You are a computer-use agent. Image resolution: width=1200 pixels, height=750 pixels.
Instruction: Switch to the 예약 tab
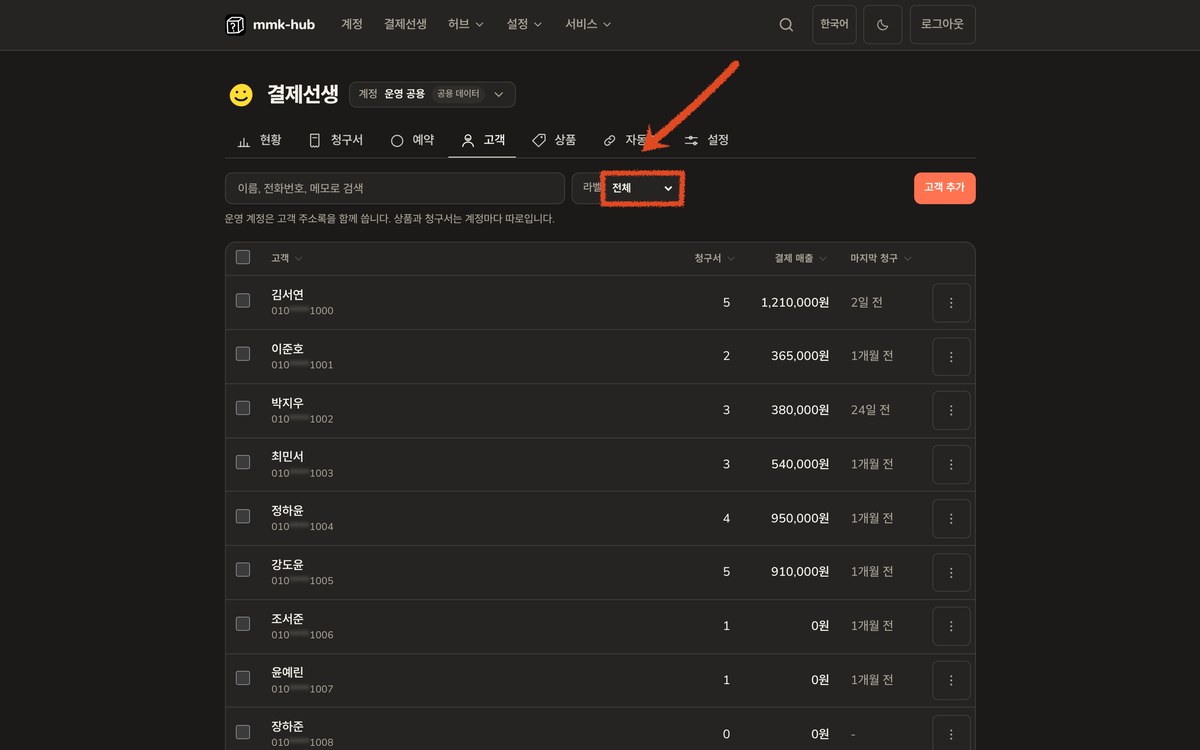[412, 140]
